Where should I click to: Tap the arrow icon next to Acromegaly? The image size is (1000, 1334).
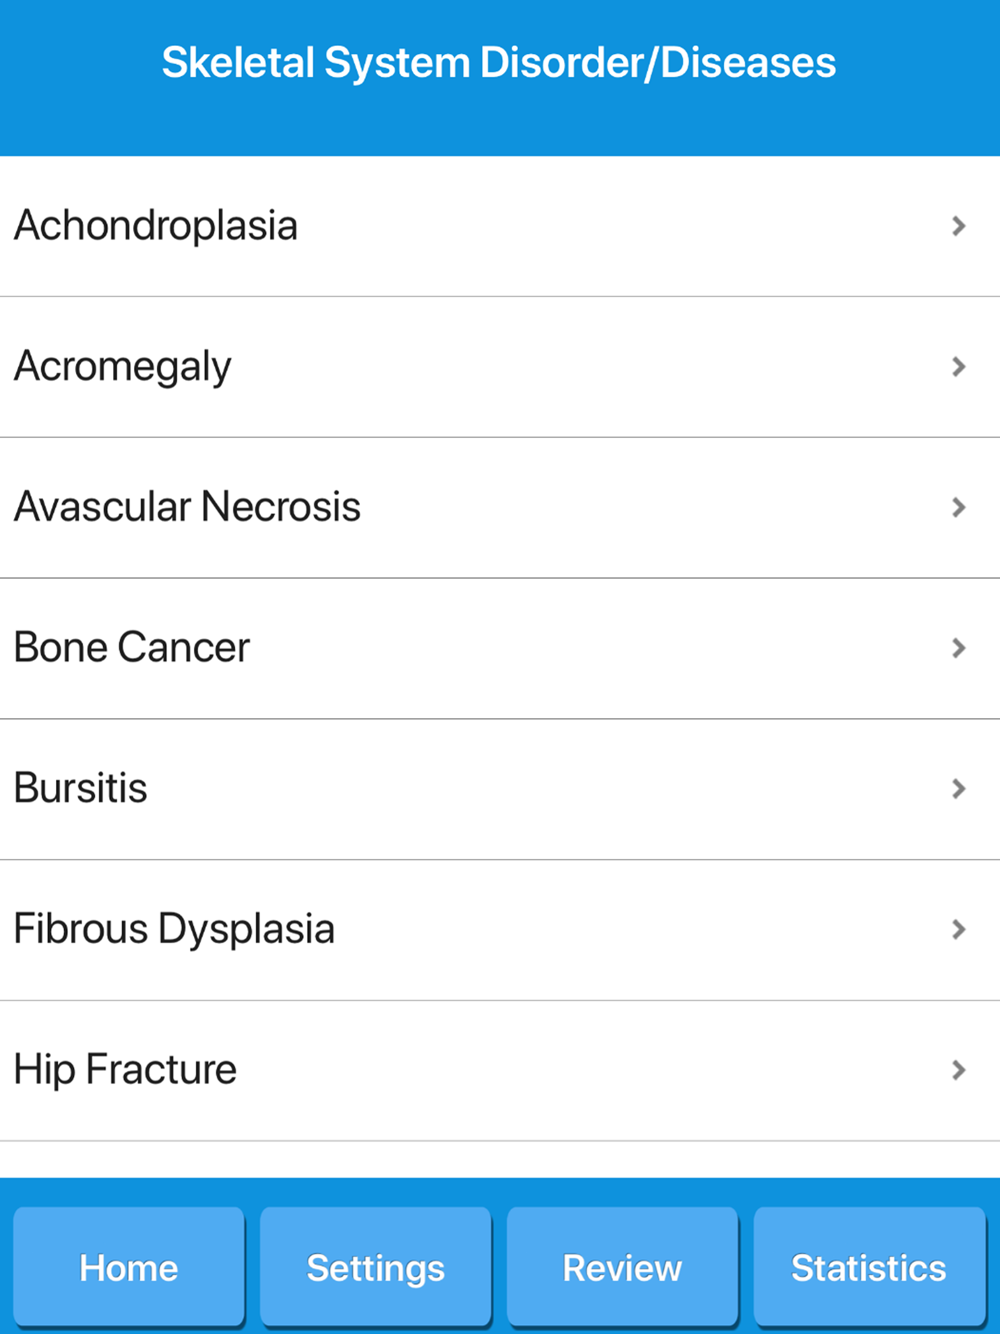(958, 367)
